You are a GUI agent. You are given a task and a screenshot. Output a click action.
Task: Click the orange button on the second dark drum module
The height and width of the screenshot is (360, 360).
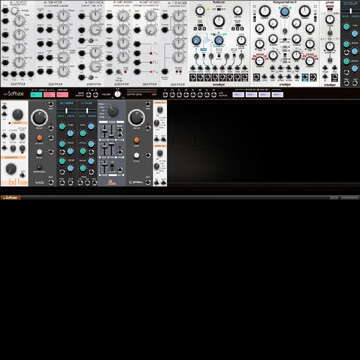[x=136, y=140]
